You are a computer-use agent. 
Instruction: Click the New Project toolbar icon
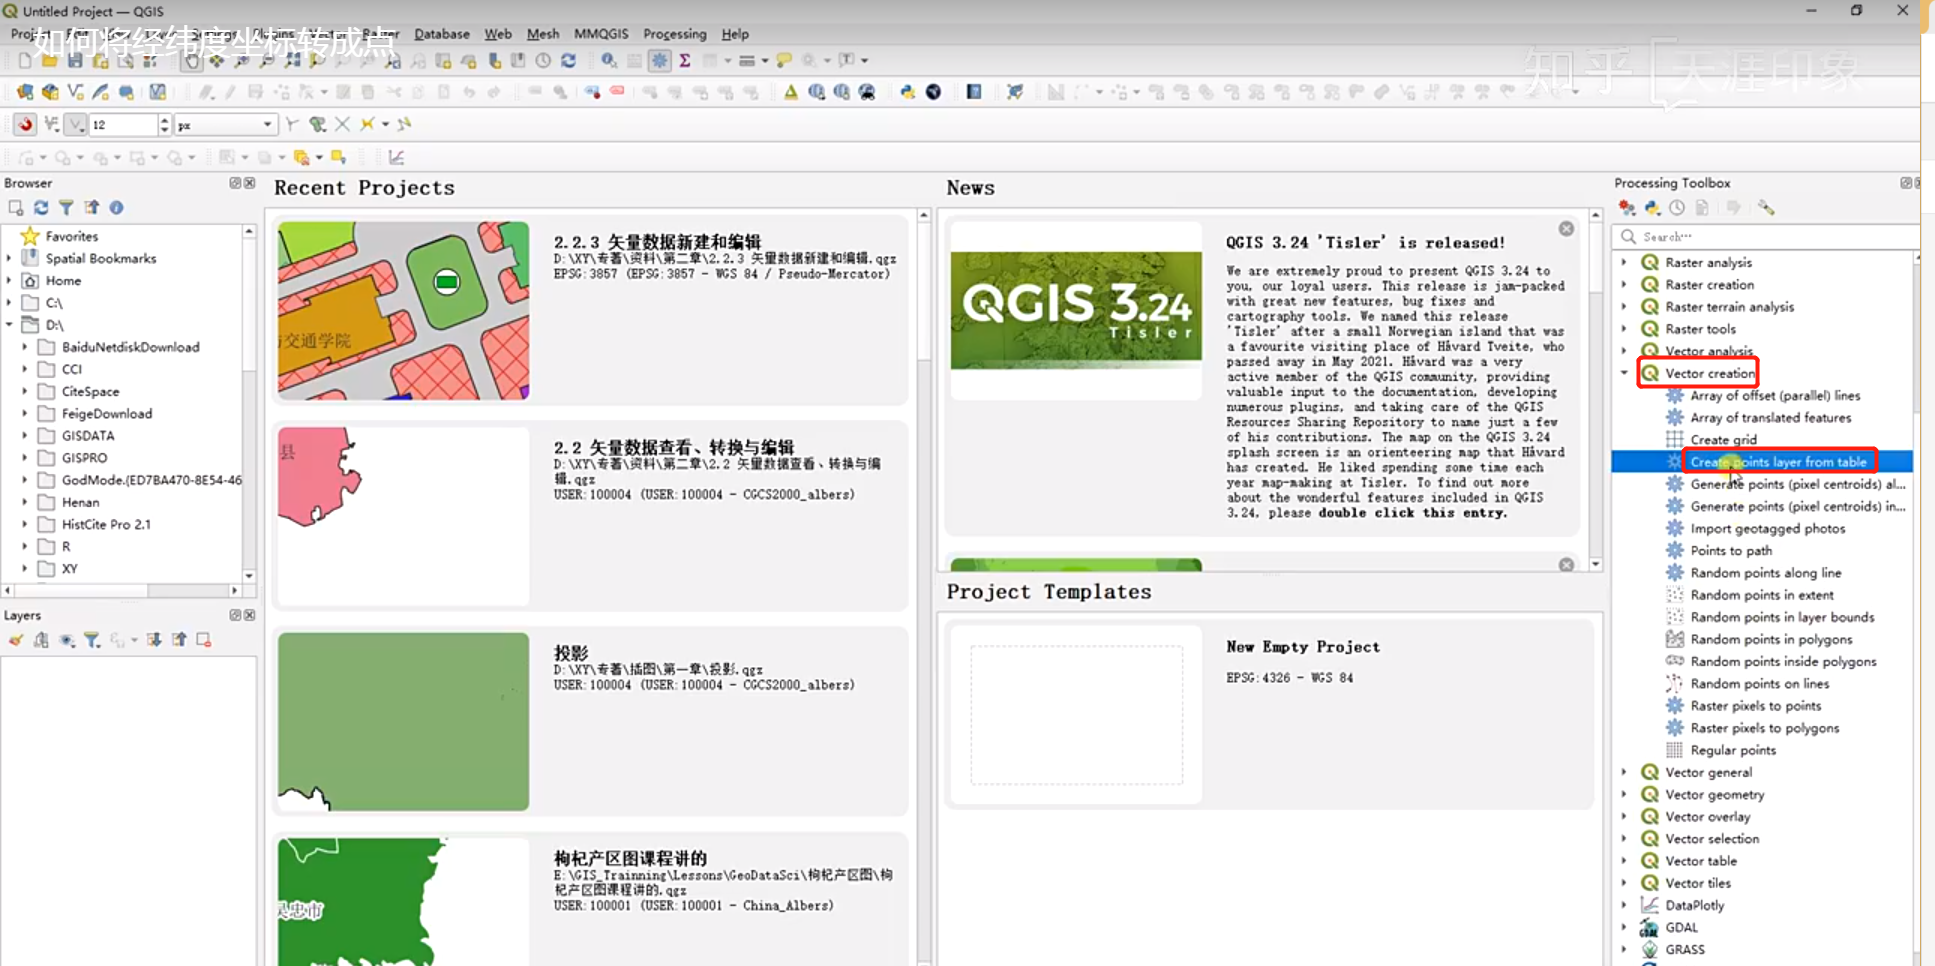pyautogui.click(x=25, y=61)
